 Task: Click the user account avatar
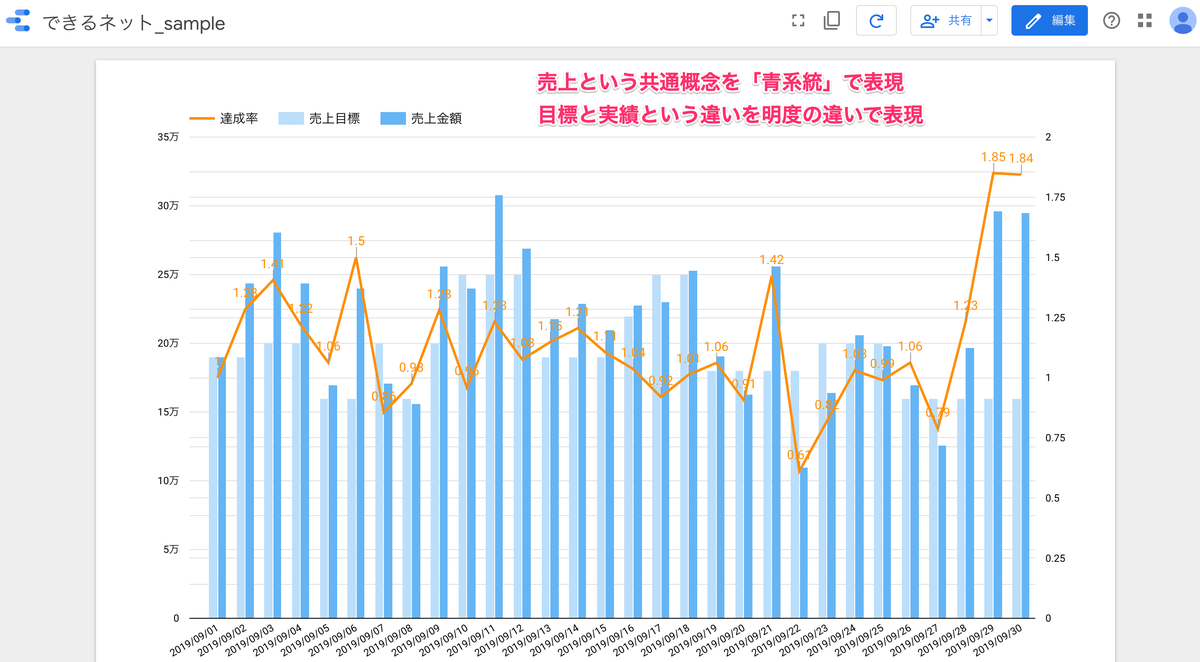coord(1182,21)
